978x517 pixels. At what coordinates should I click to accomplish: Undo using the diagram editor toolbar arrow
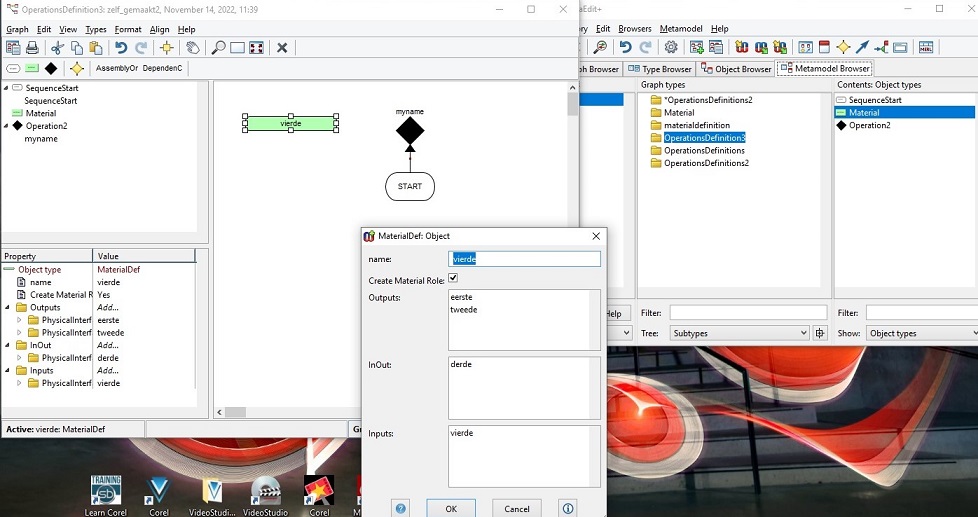pos(121,48)
